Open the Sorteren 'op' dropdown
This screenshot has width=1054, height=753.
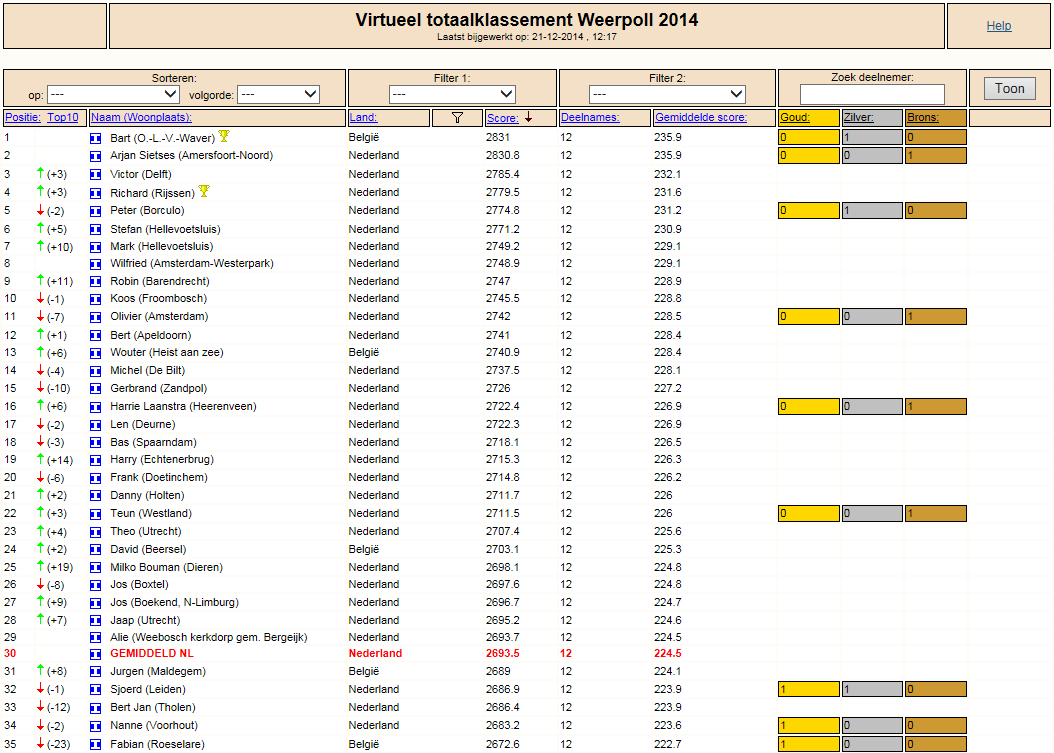[x=113, y=94]
